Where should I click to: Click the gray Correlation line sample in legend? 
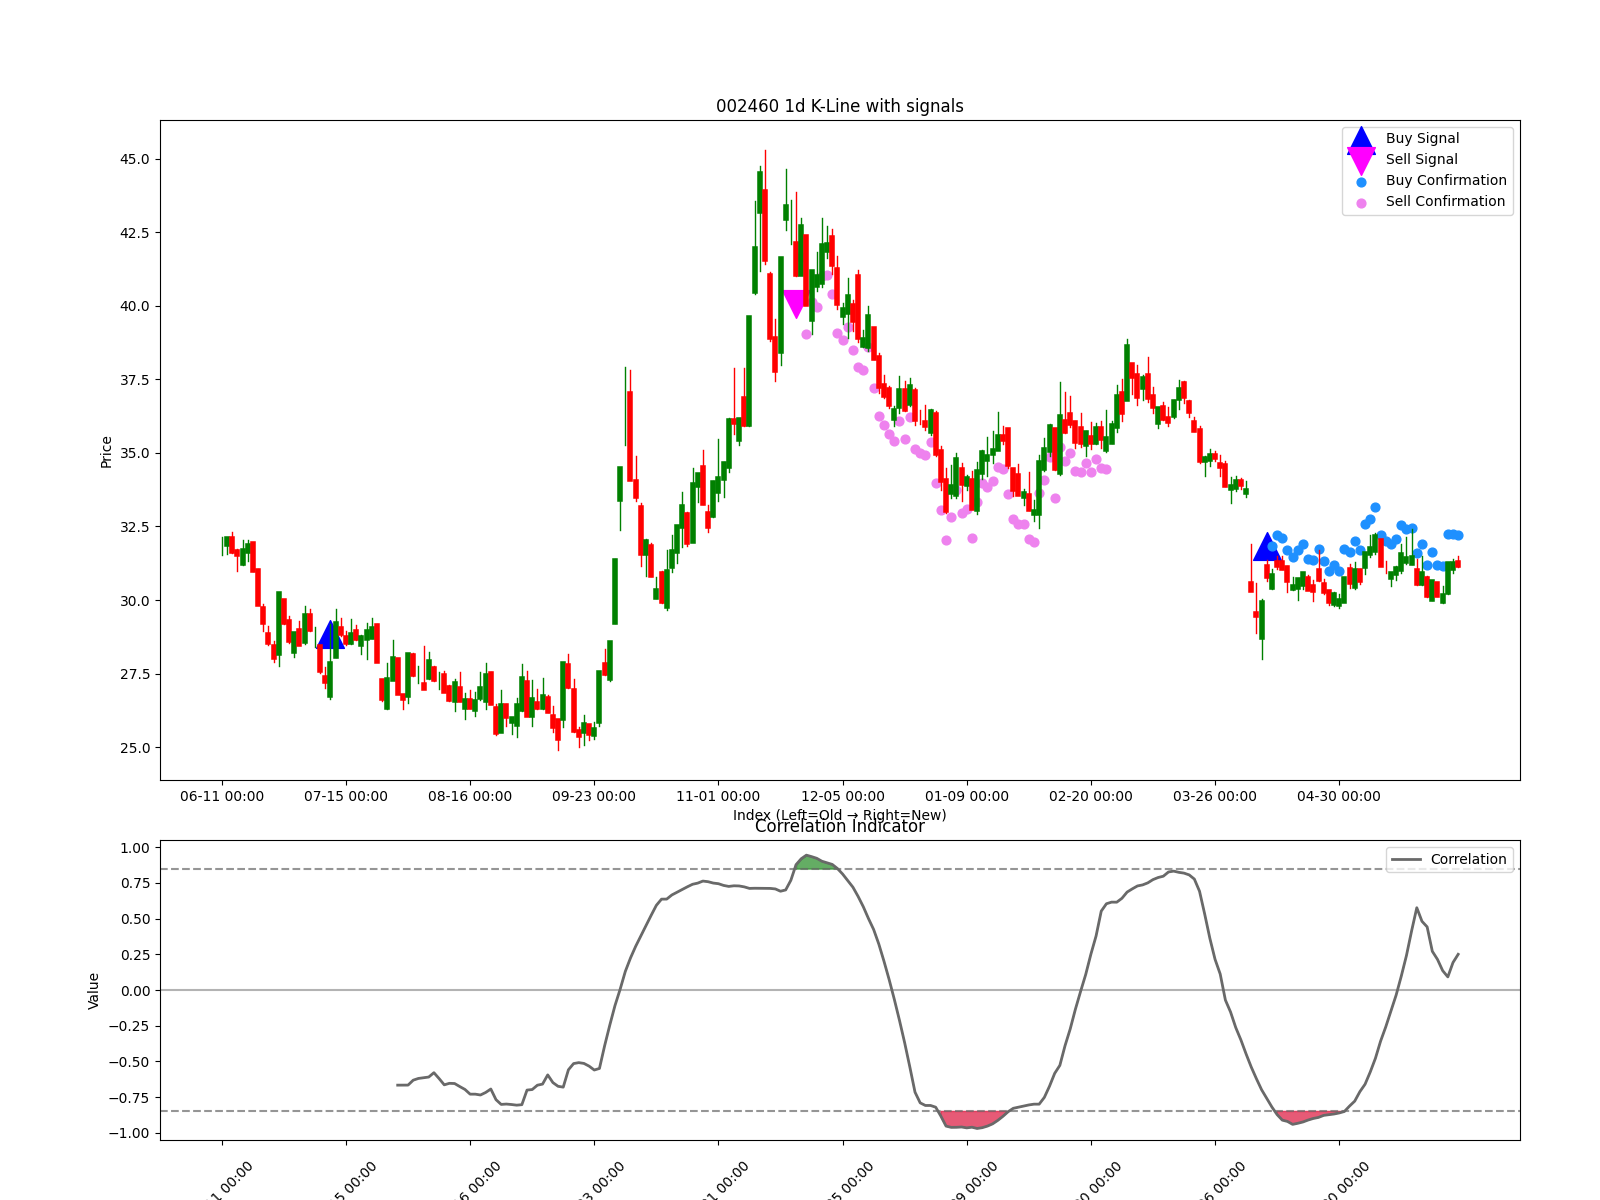tap(1406, 860)
